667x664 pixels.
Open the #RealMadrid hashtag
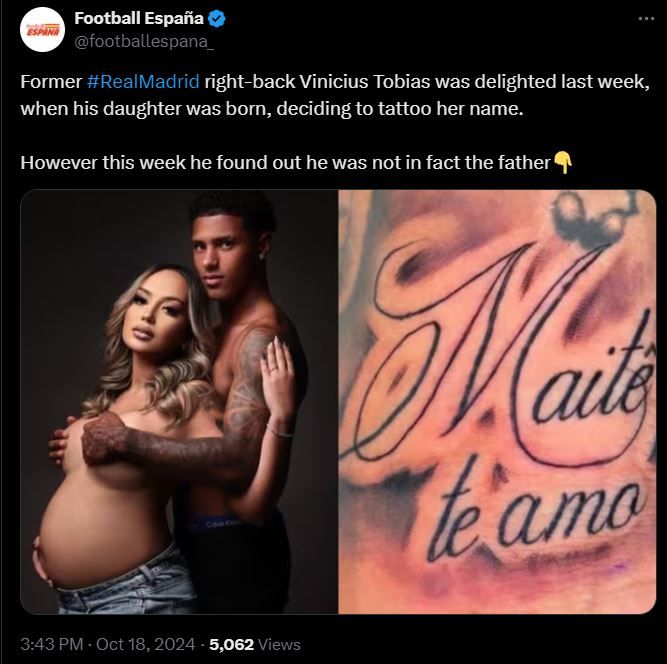click(143, 82)
